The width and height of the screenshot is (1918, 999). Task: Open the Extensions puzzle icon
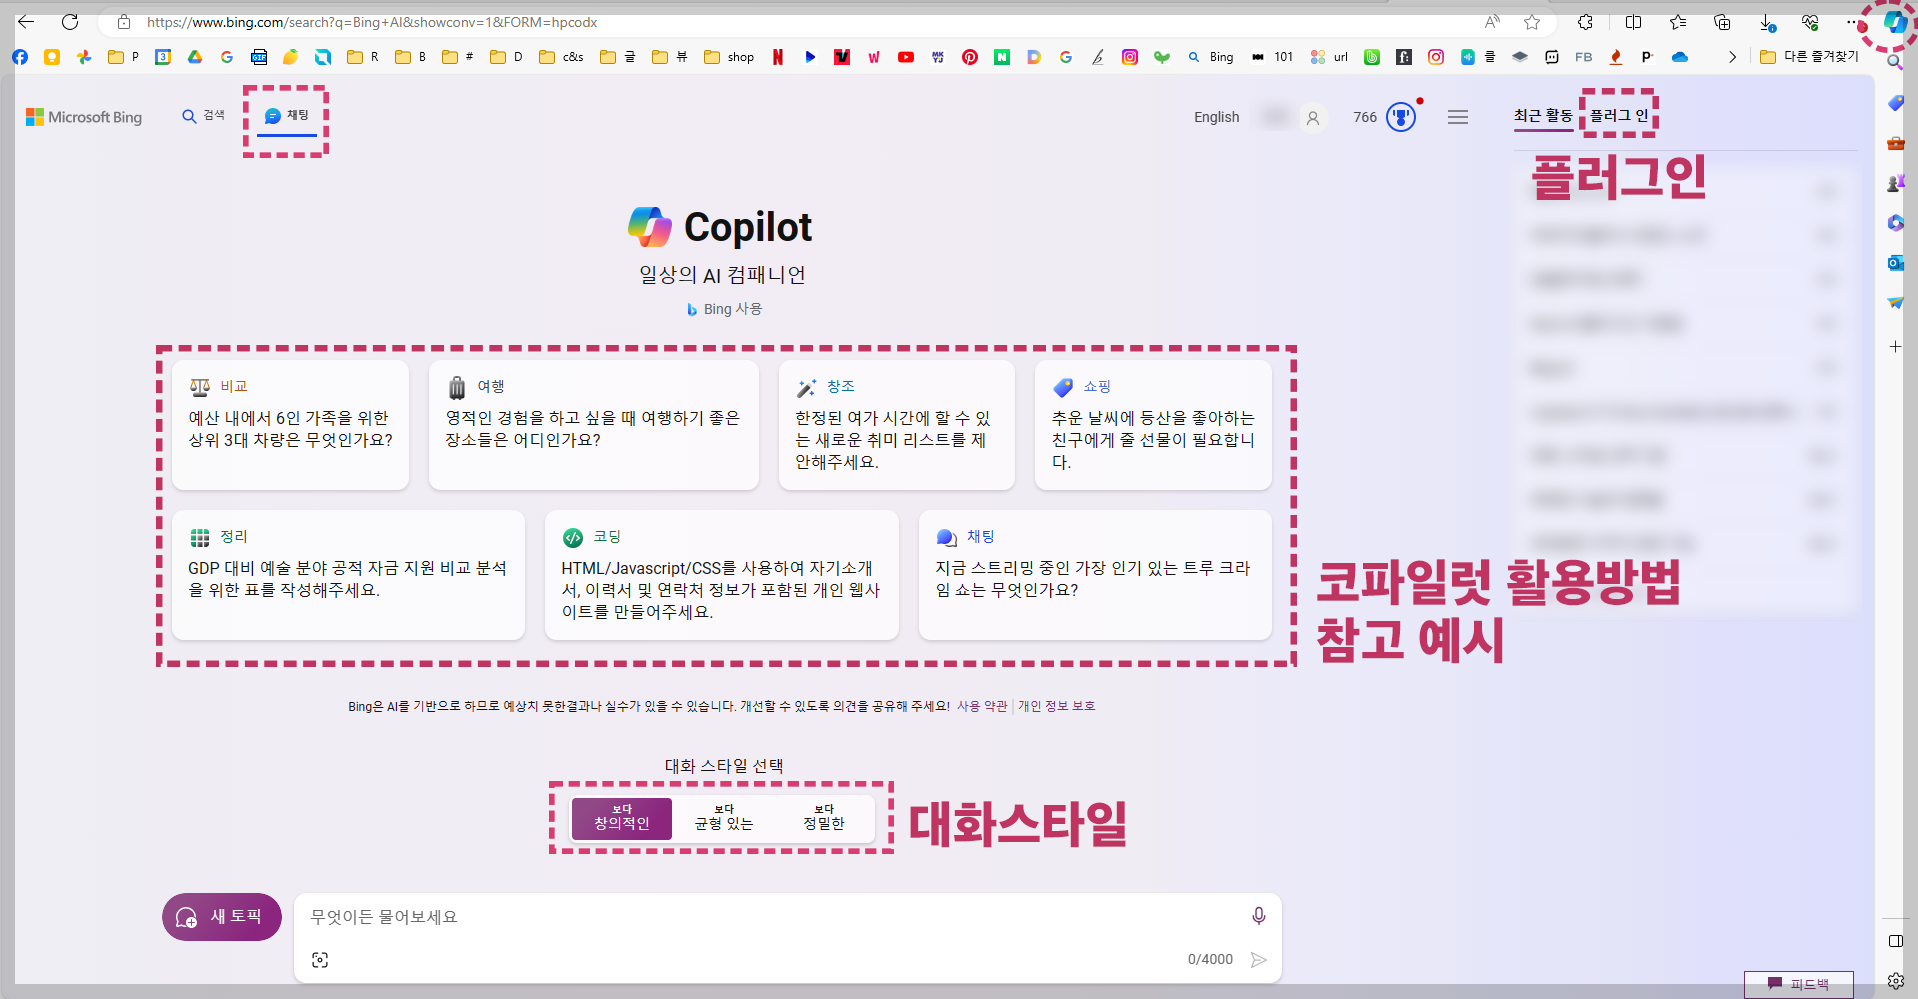click(x=1585, y=22)
